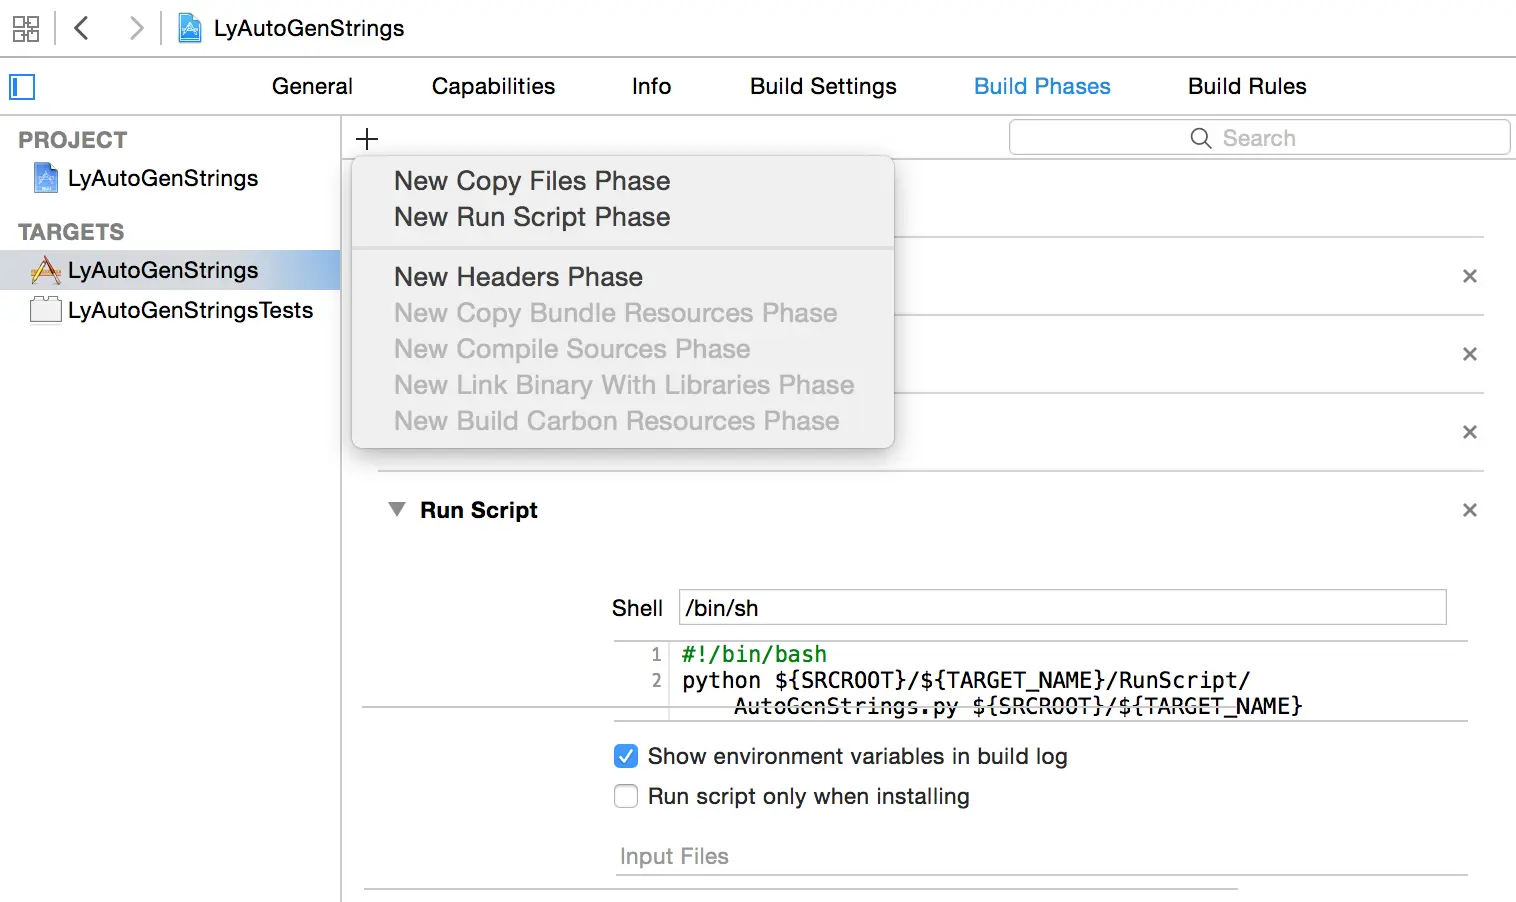Go back with the left chevron

coord(82,28)
